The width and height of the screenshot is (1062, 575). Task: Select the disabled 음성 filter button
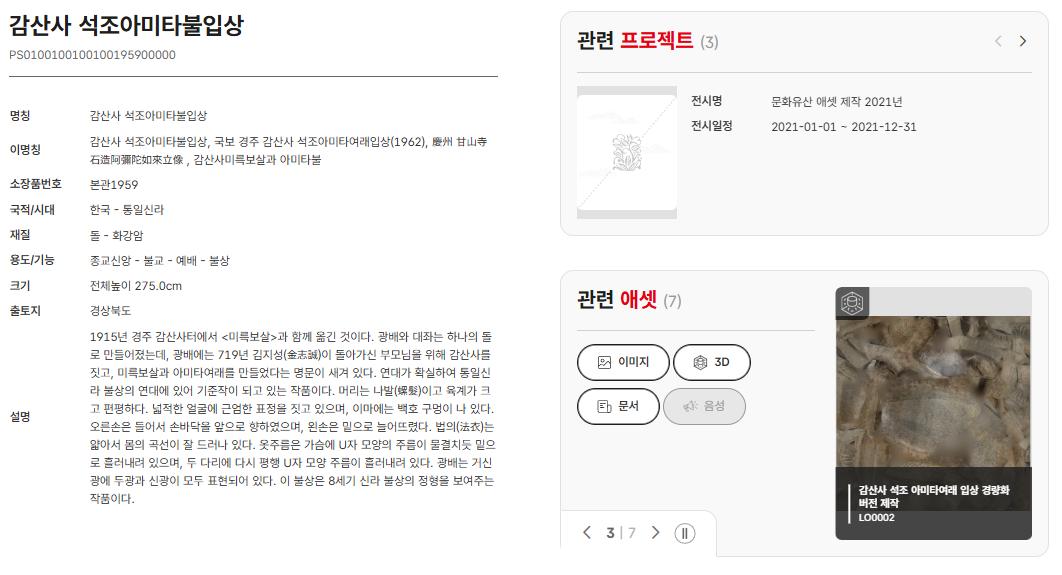(x=704, y=406)
